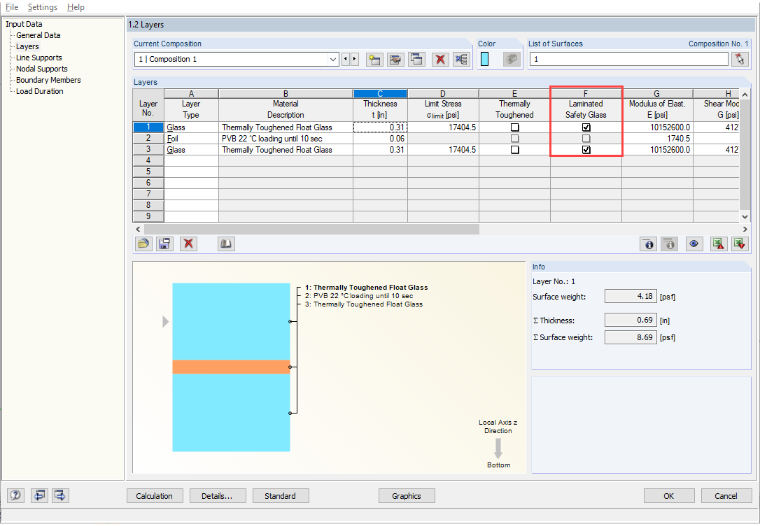Toggle Thermally Toughened checkbox for layer 2 Foil
Viewport: 760px width, 526px height.
[515, 139]
